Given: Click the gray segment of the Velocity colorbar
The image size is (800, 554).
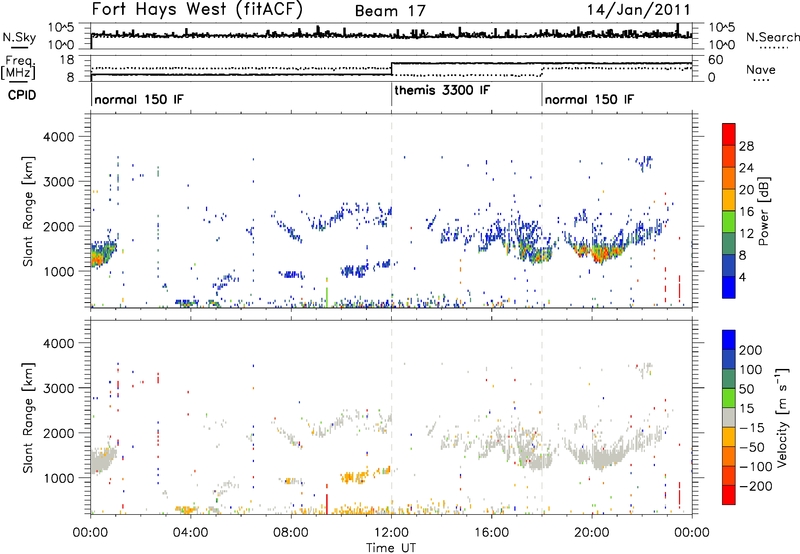Looking at the screenshot, I should click(729, 417).
